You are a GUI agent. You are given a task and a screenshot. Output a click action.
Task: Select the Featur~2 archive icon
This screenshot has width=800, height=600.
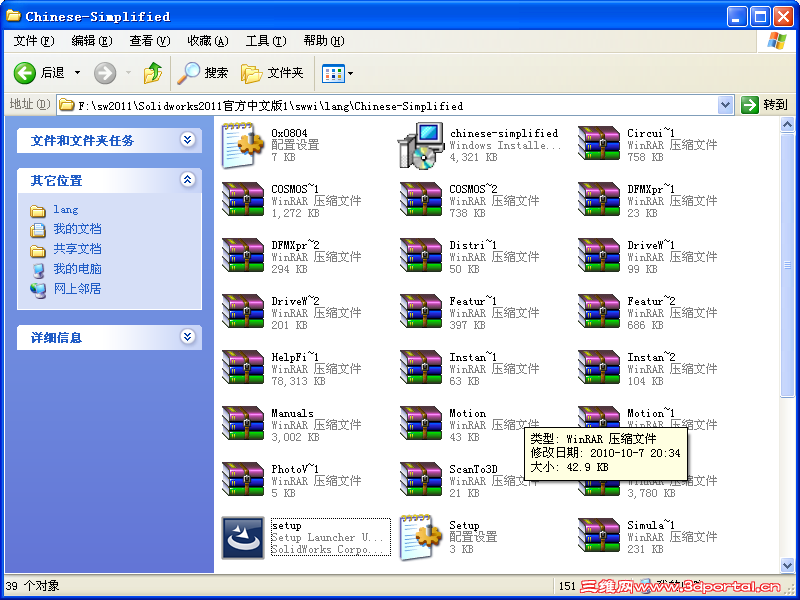[599, 312]
